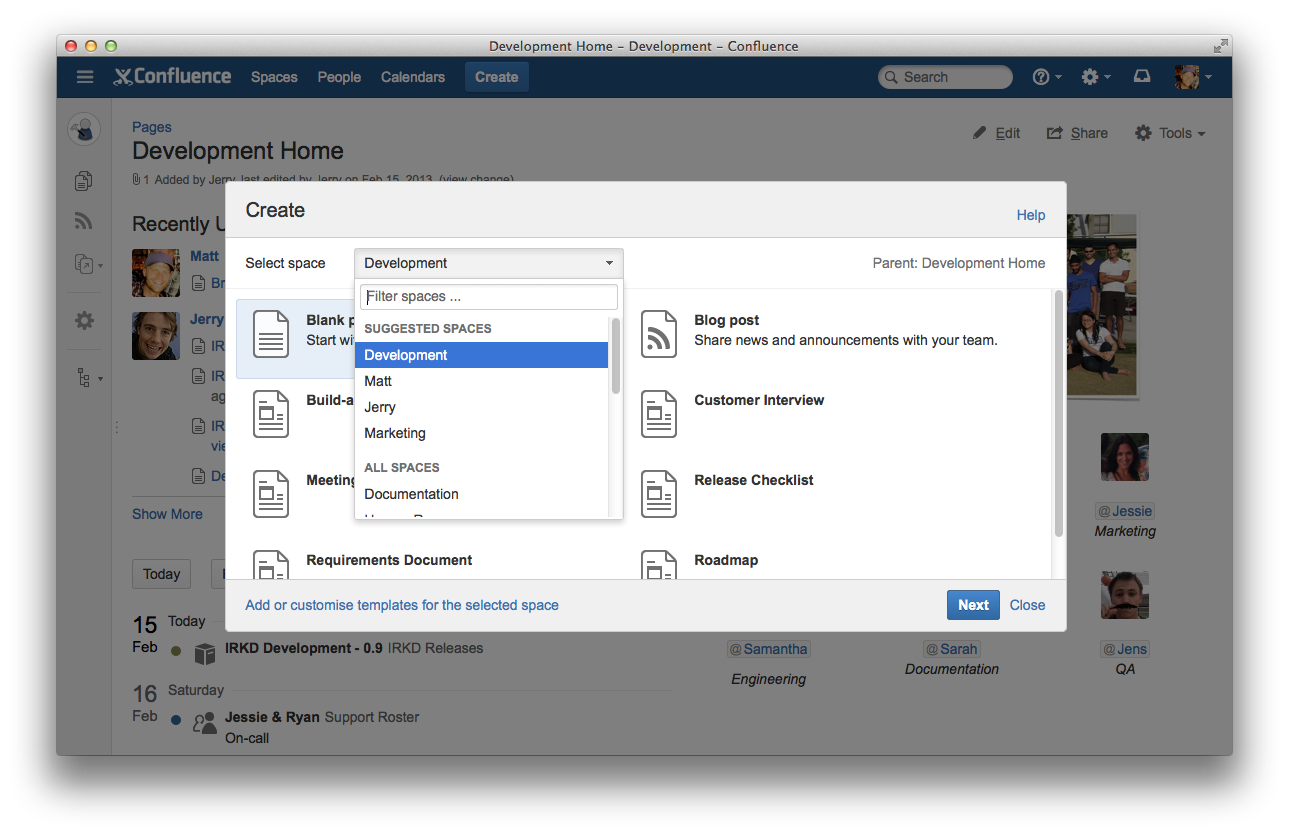Screen dimensions: 1289x834
Task: Open the notifications tray icon
Action: 1142,77
